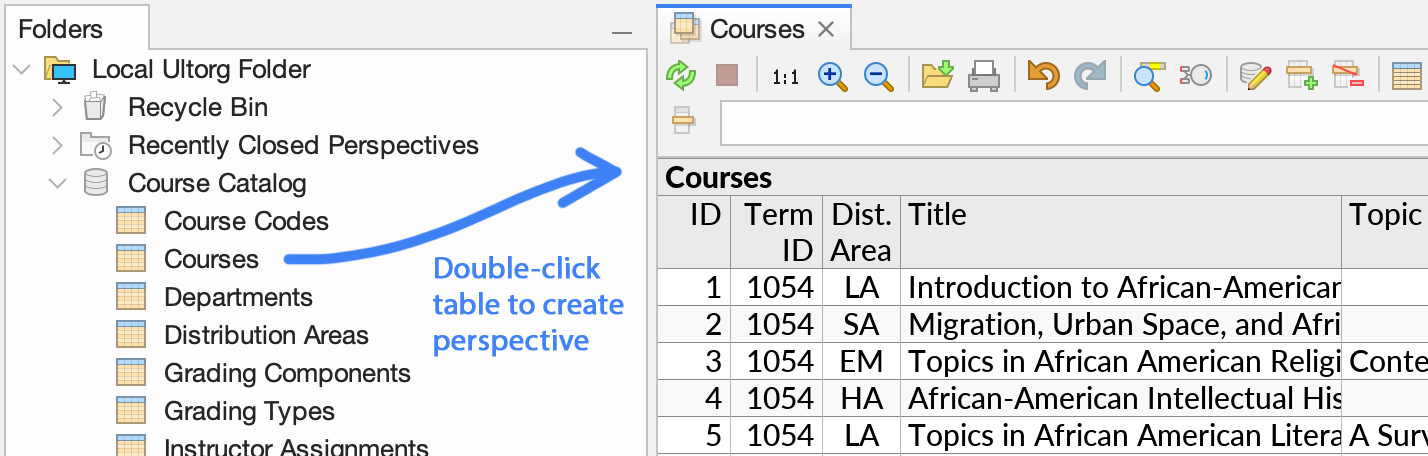The height and width of the screenshot is (456, 1428).
Task: Click the connector and circle icon
Action: [x=1196, y=75]
